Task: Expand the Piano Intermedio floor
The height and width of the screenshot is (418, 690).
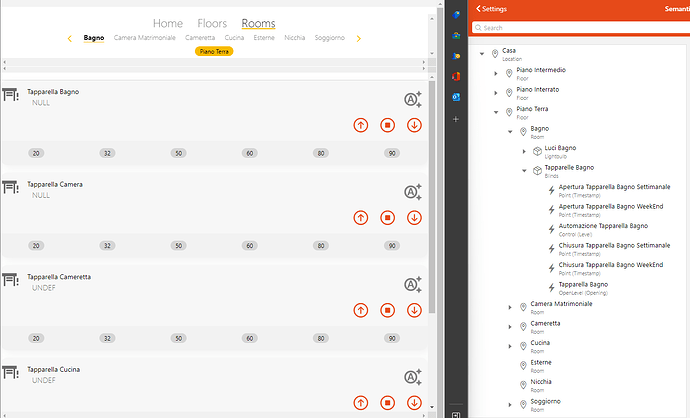Action: click(497, 73)
